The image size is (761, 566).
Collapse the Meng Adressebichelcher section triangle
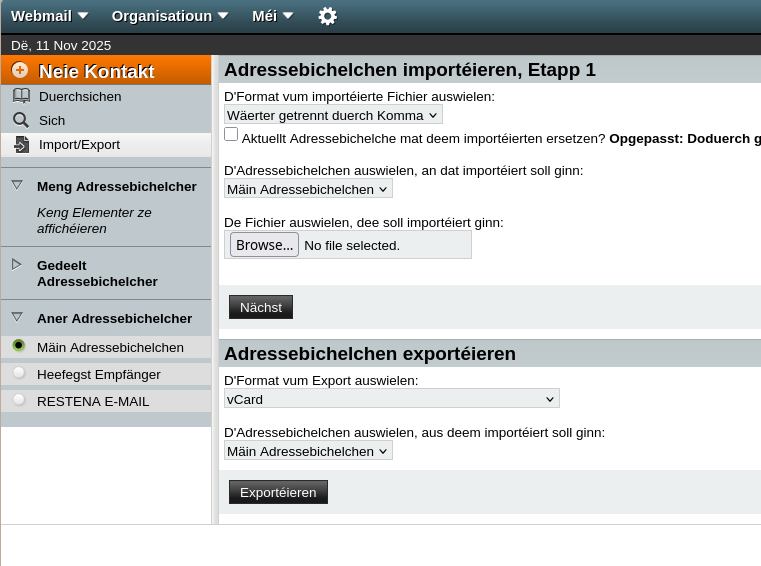point(17,185)
